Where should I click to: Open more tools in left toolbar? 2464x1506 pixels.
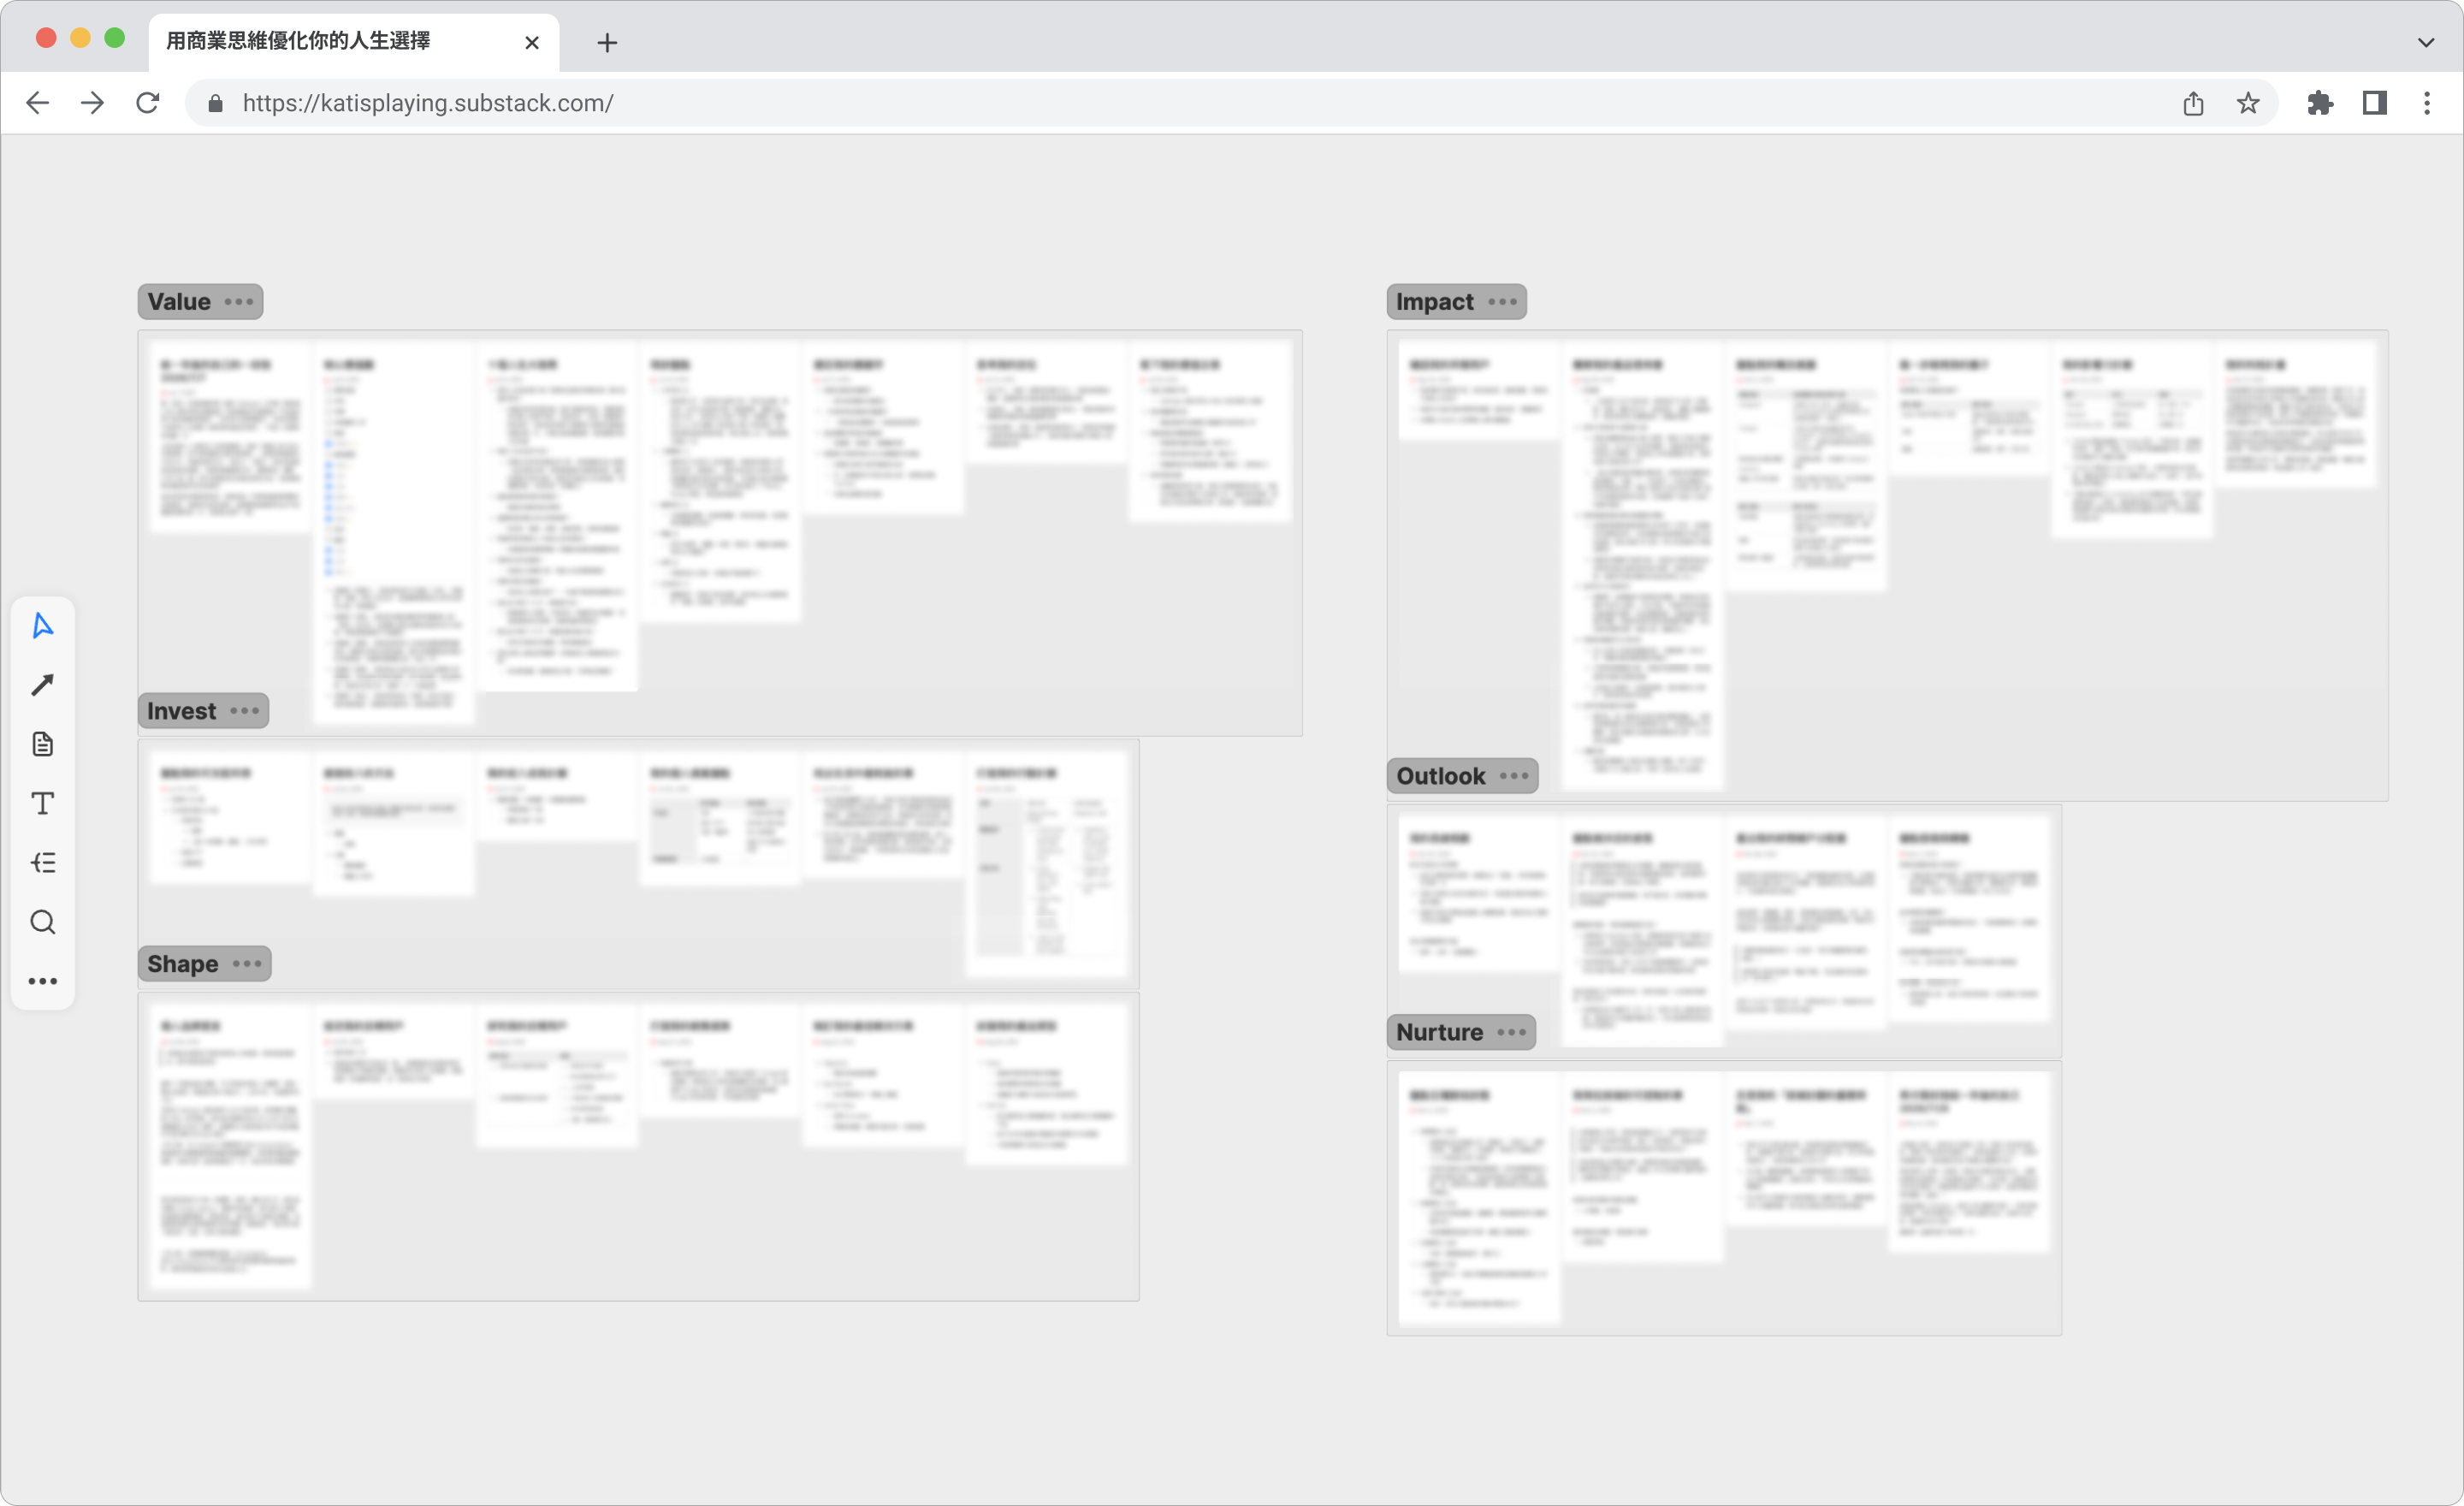(42, 981)
